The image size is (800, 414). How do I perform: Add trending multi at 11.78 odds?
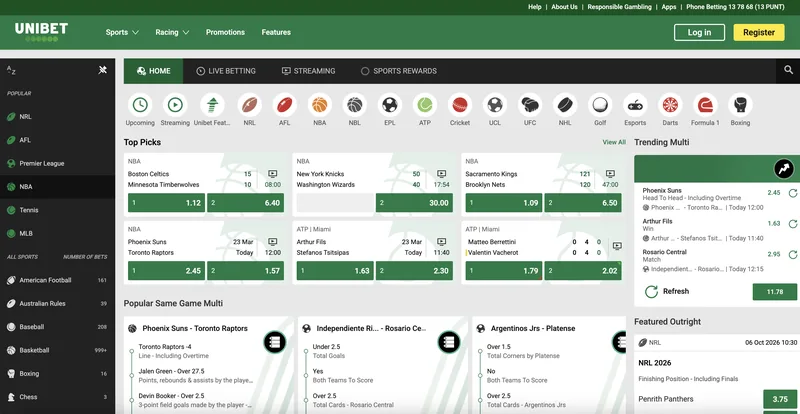point(774,291)
